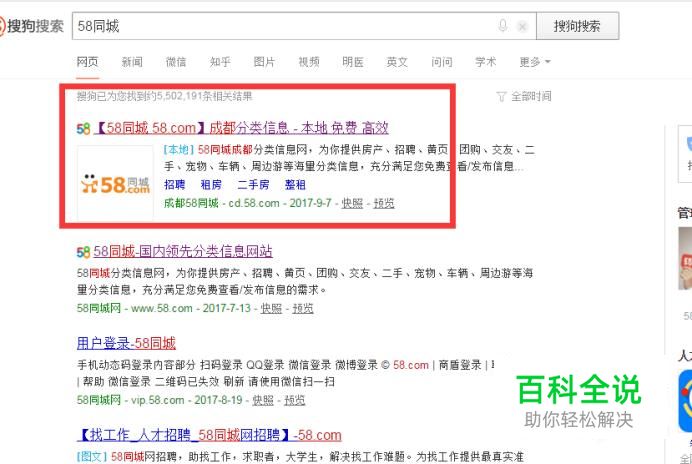Open the 知乎 tab
This screenshot has width=692, height=464.
220,62
